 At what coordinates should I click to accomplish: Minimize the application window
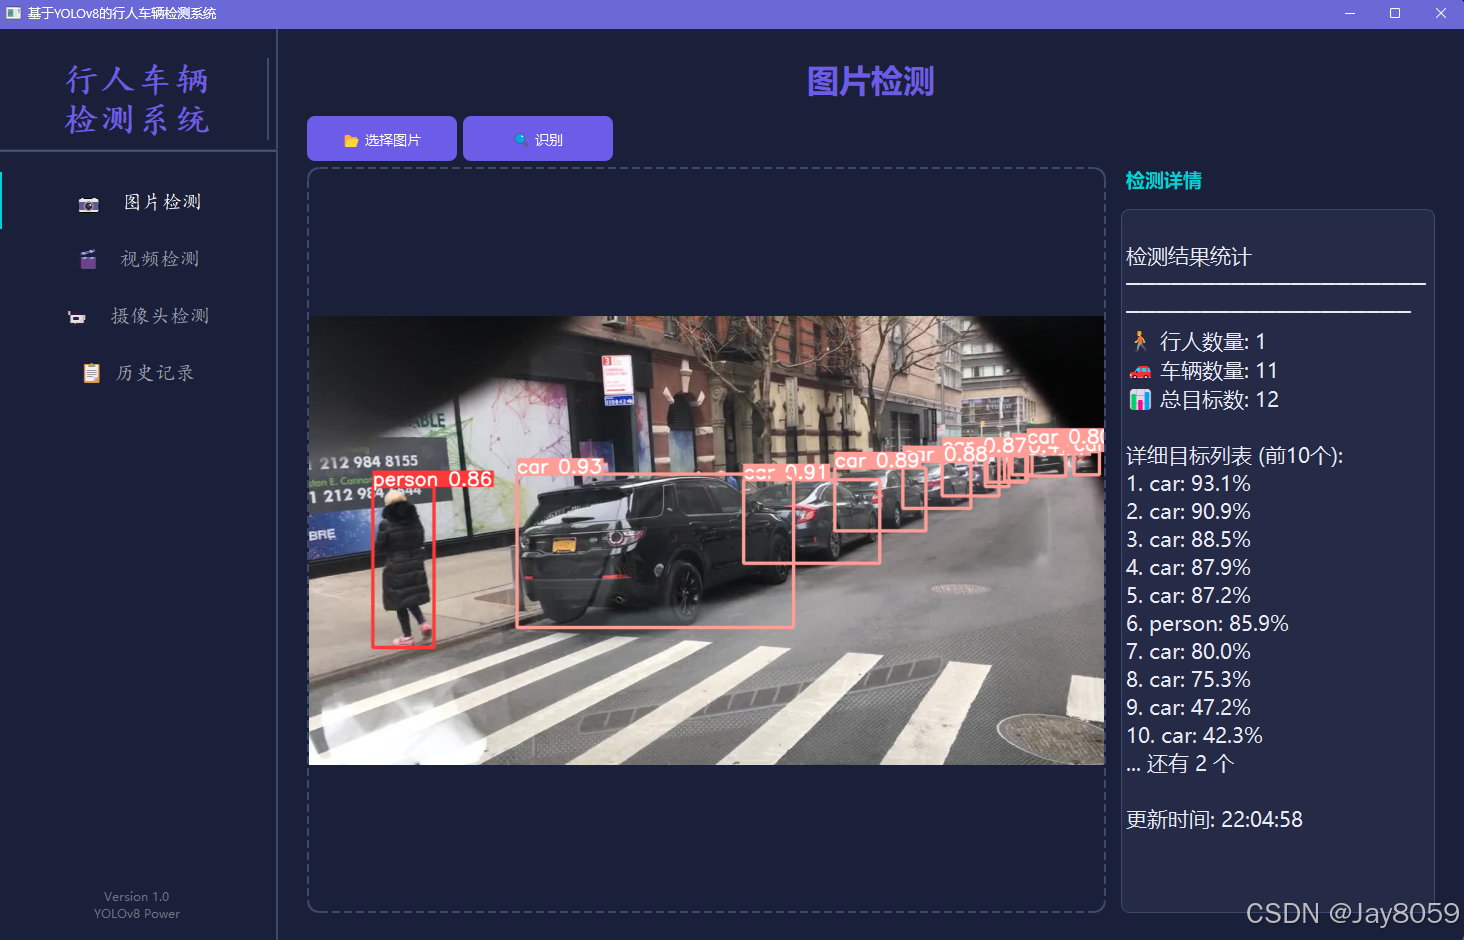tap(1350, 14)
